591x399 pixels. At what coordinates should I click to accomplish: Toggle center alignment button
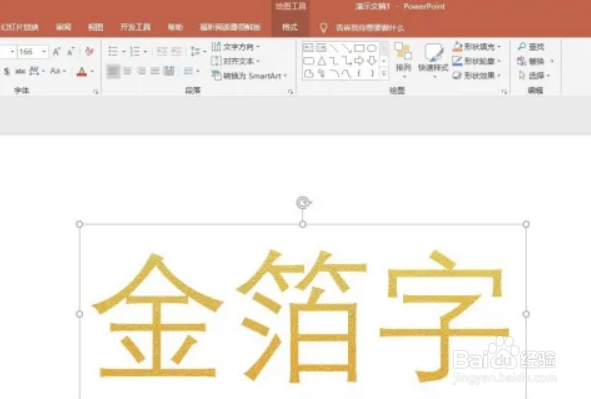tap(127, 71)
